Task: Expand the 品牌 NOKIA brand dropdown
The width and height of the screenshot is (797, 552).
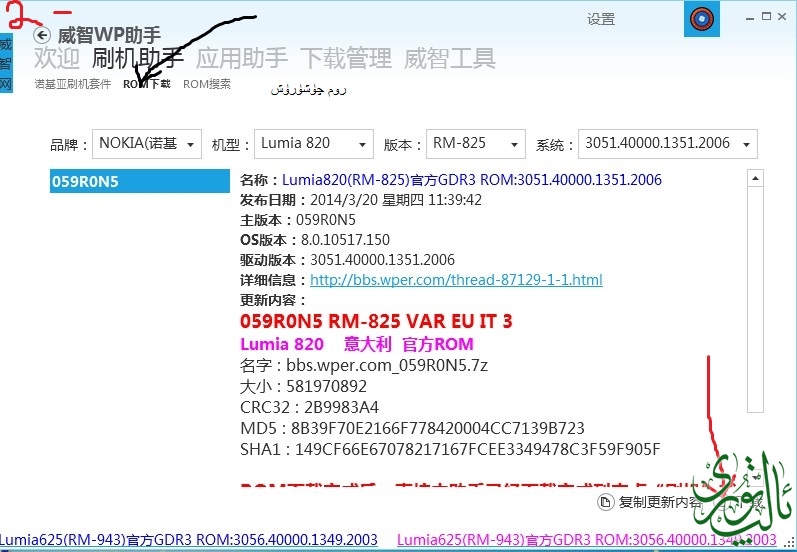Action: 147,144
